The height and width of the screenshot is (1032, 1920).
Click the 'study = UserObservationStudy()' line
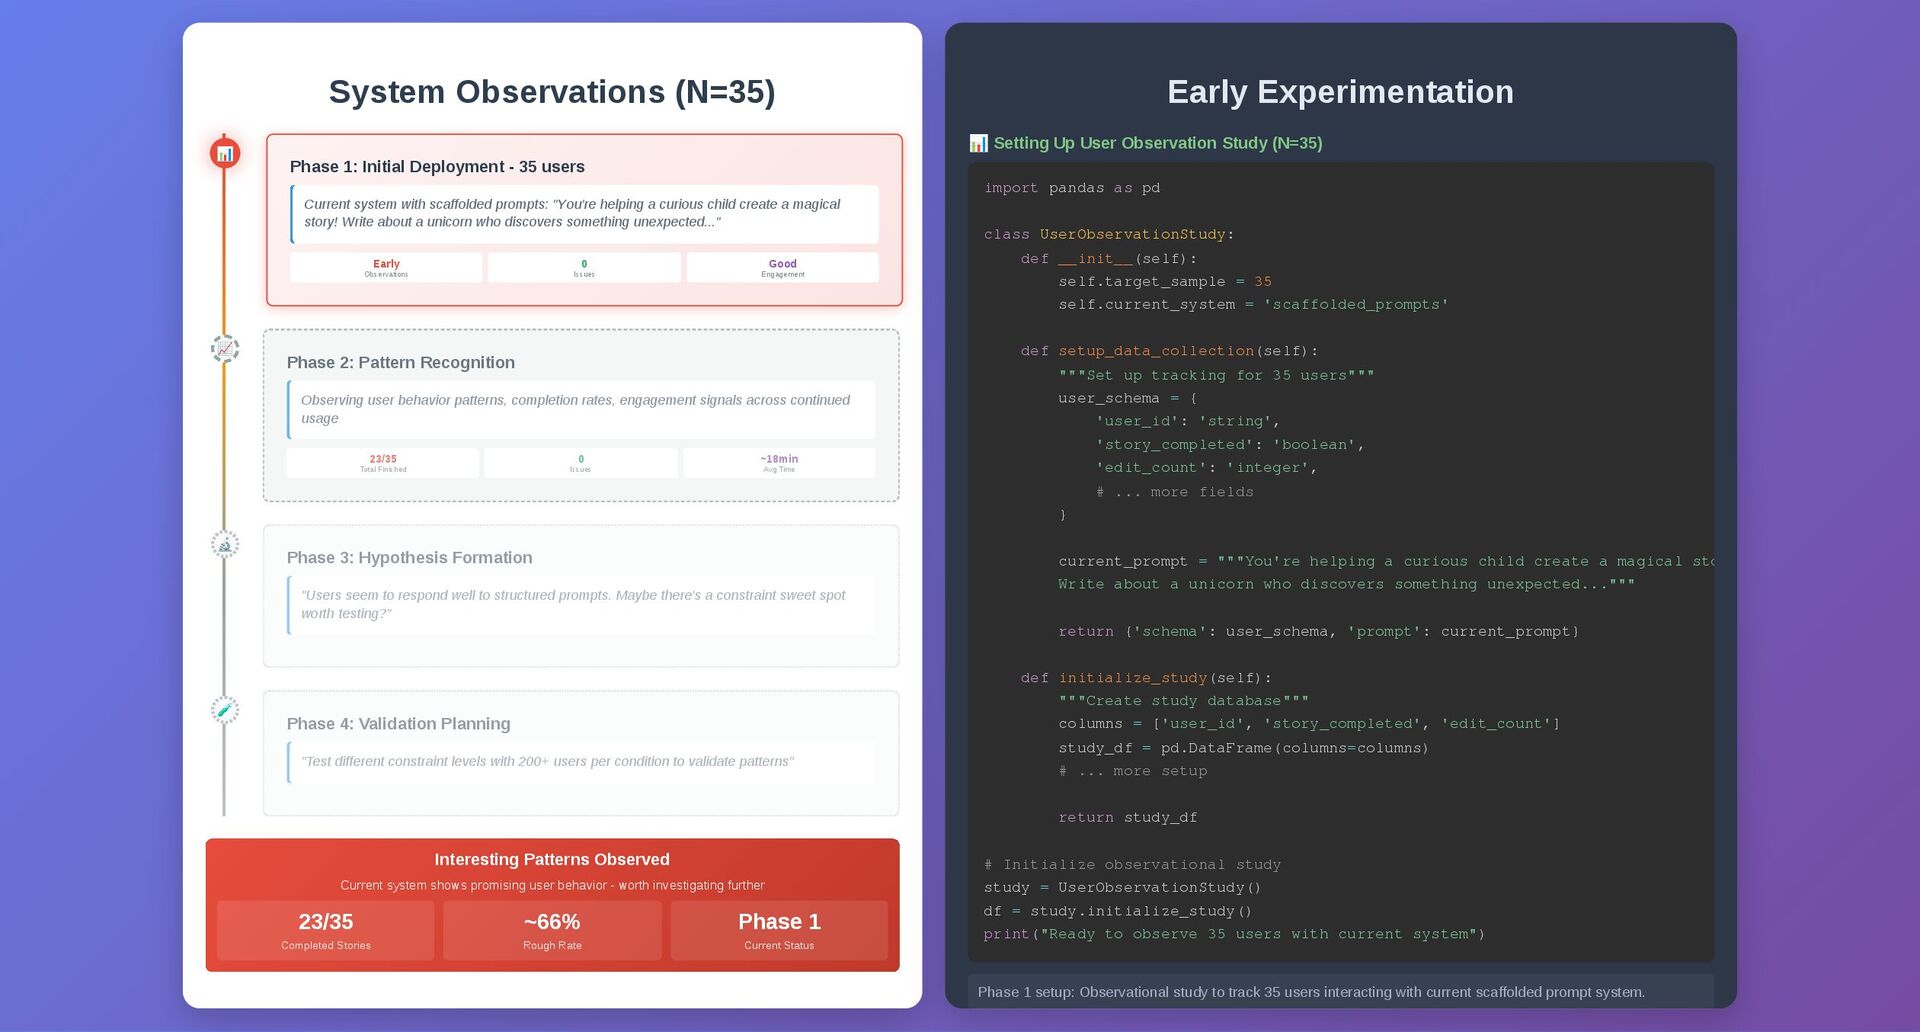(1122, 888)
